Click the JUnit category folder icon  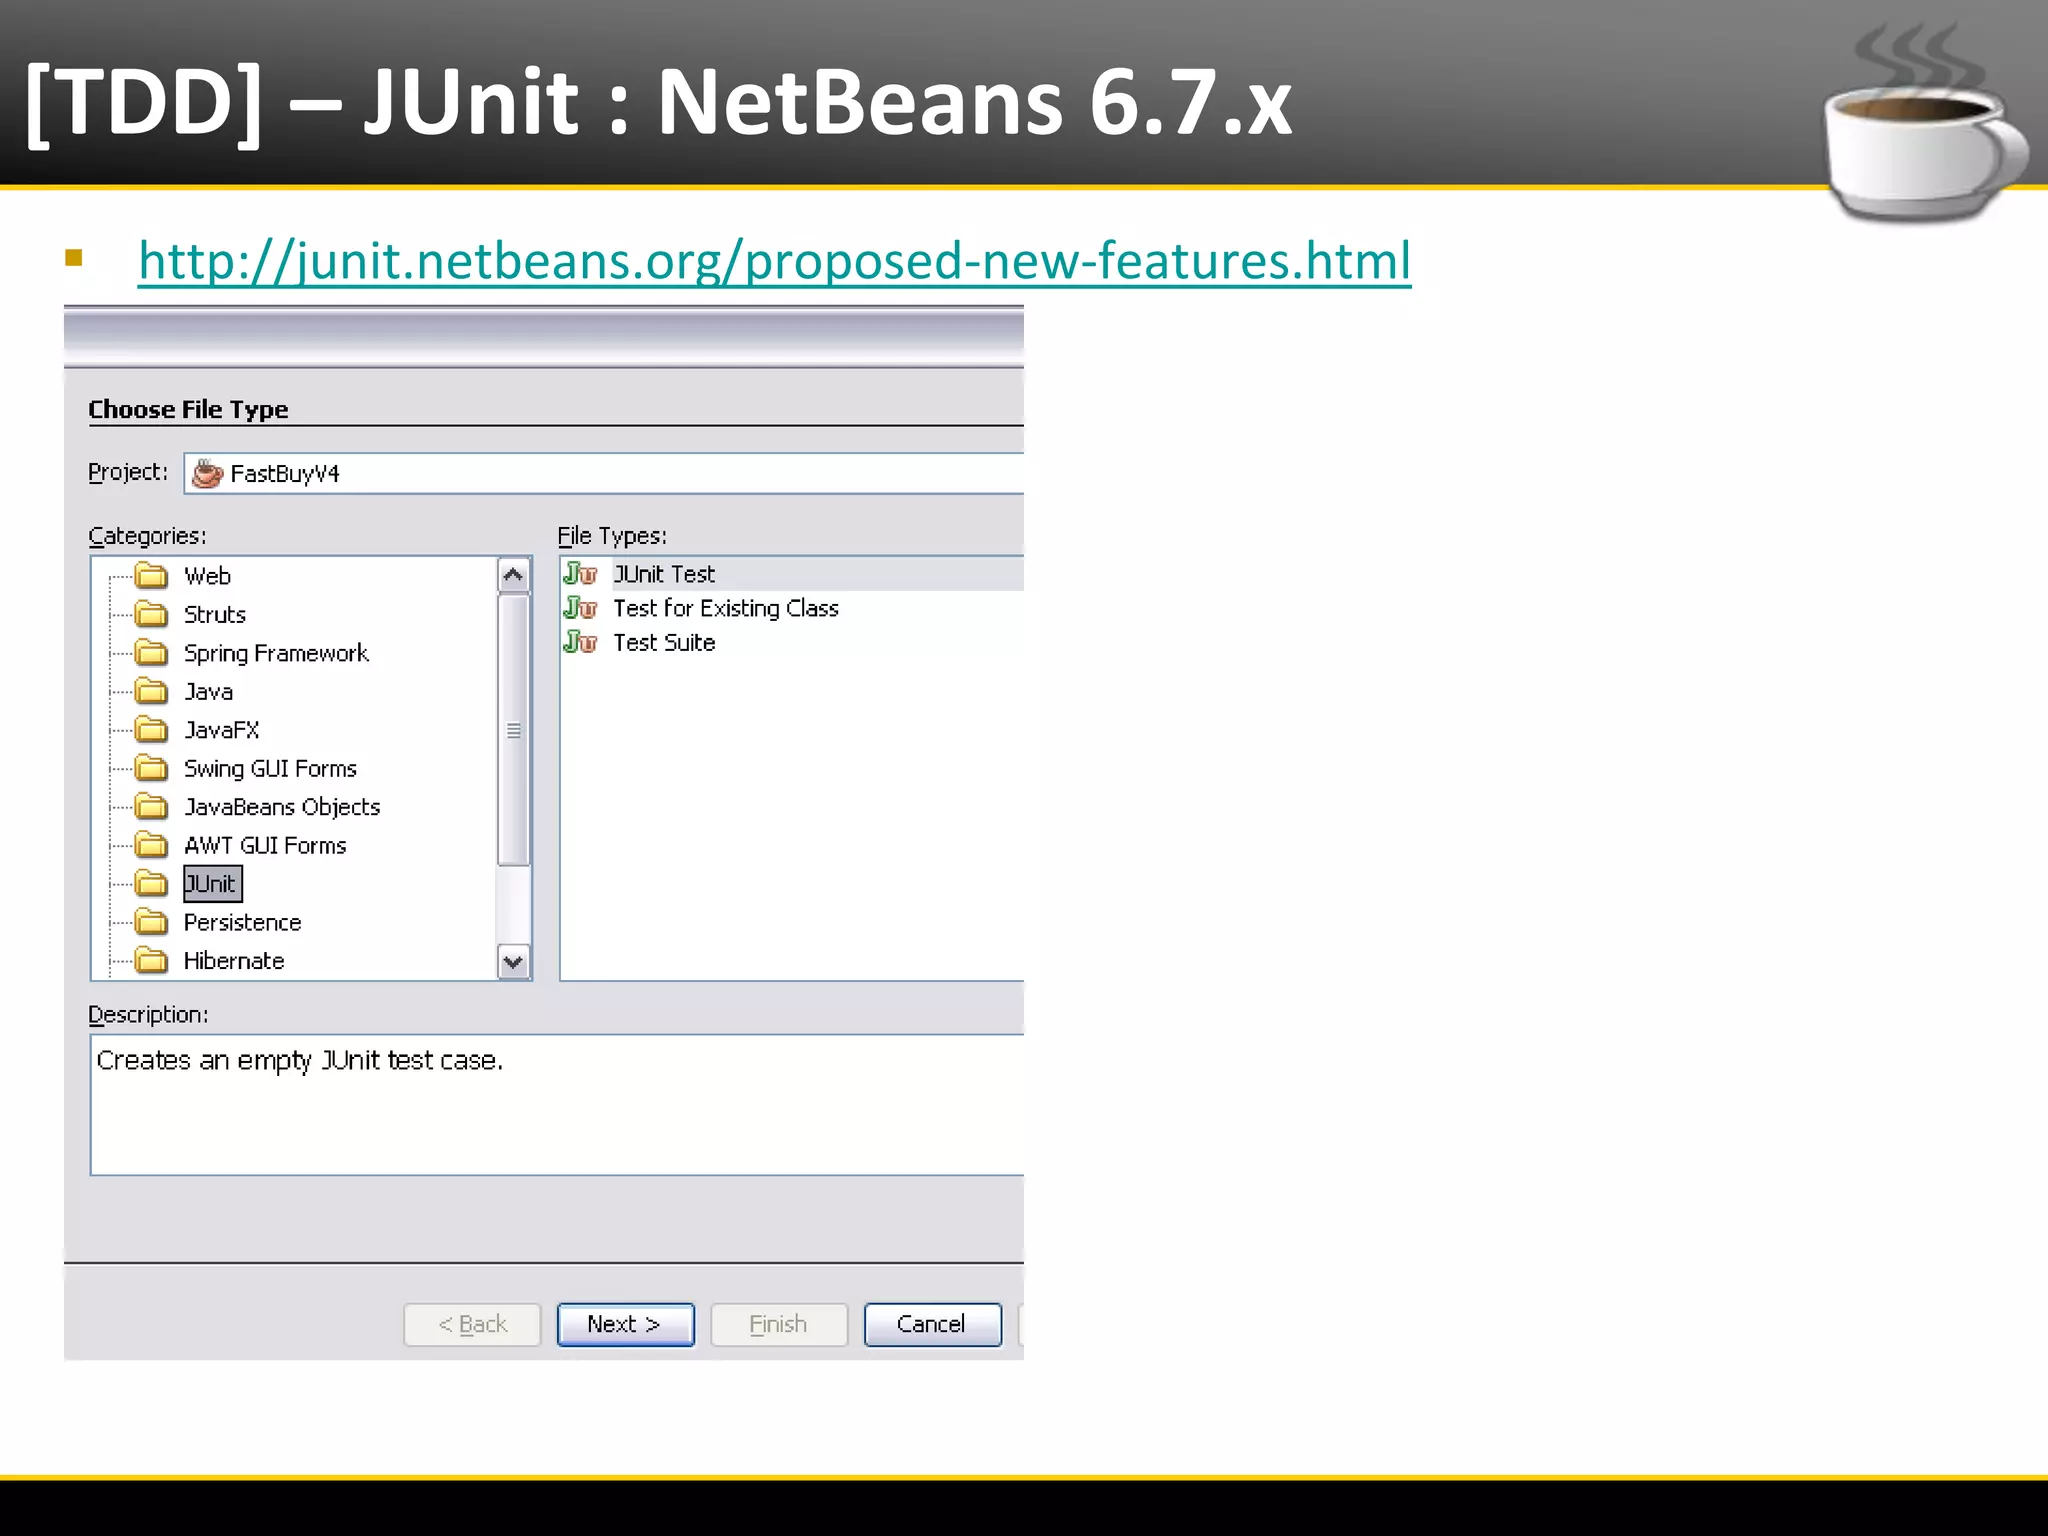pyautogui.click(x=151, y=884)
